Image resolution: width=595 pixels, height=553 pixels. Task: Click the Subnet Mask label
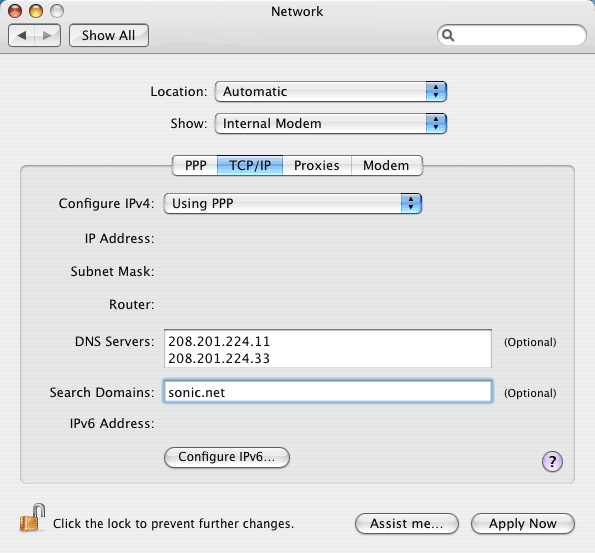(x=112, y=271)
